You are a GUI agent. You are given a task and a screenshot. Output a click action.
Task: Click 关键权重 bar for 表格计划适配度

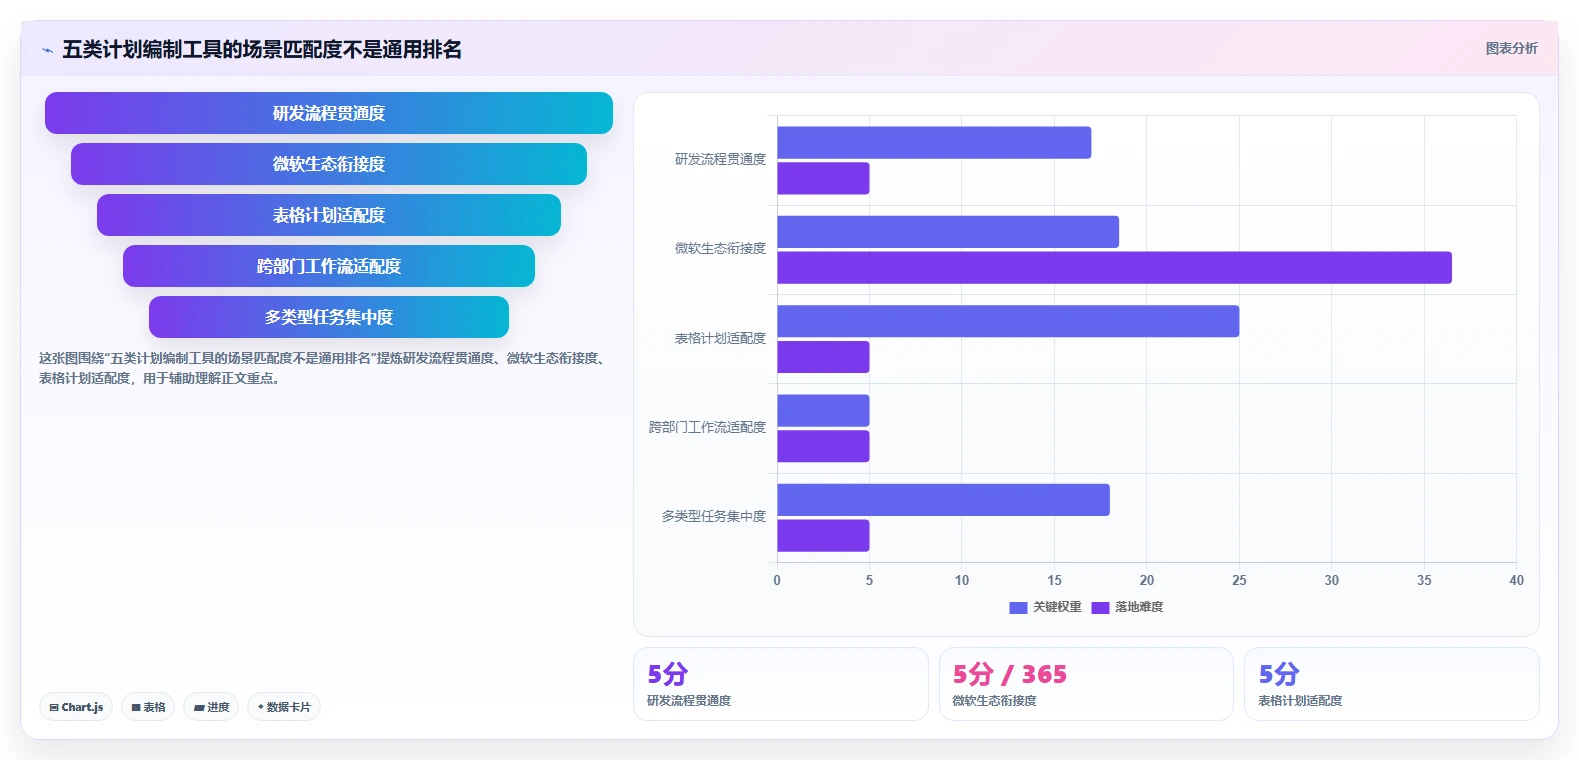coord(1008,321)
